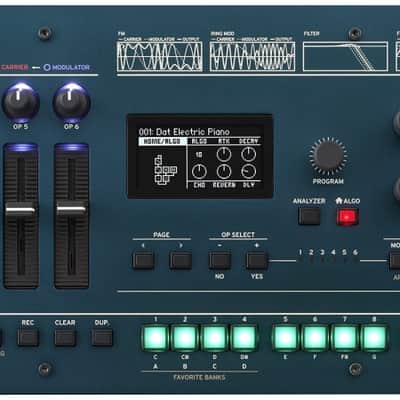The width and height of the screenshot is (400, 400).
Task: Toggle step button 7 (F#)
Action: point(344,338)
